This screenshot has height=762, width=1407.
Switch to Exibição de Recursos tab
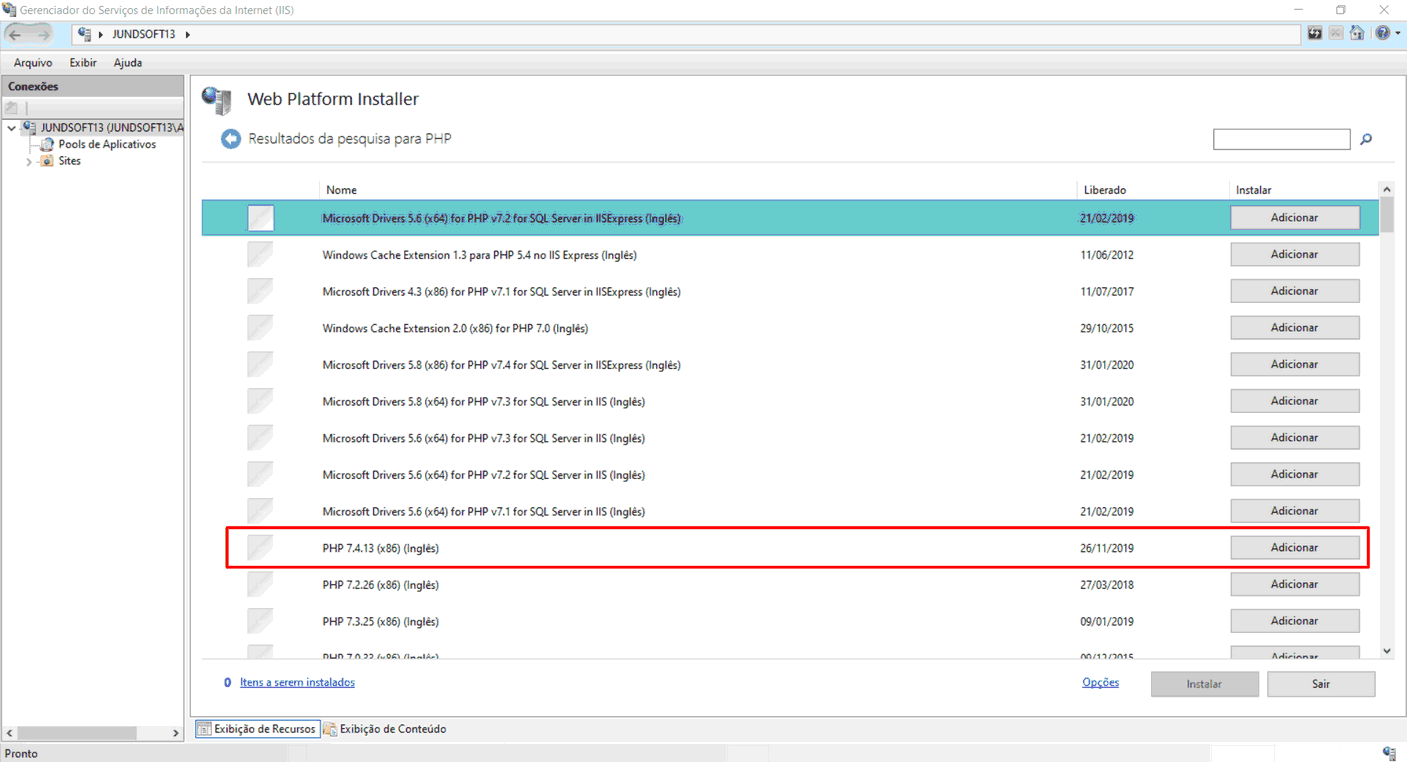257,729
